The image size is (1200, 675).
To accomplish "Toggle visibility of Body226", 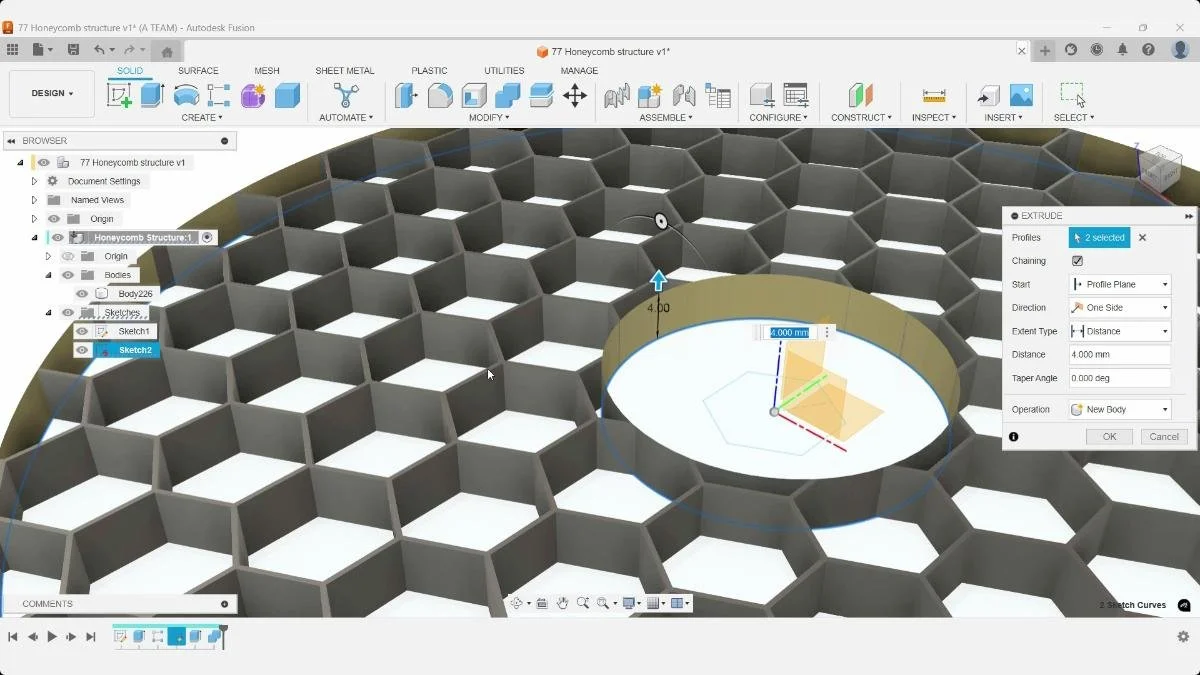I will click(x=82, y=294).
